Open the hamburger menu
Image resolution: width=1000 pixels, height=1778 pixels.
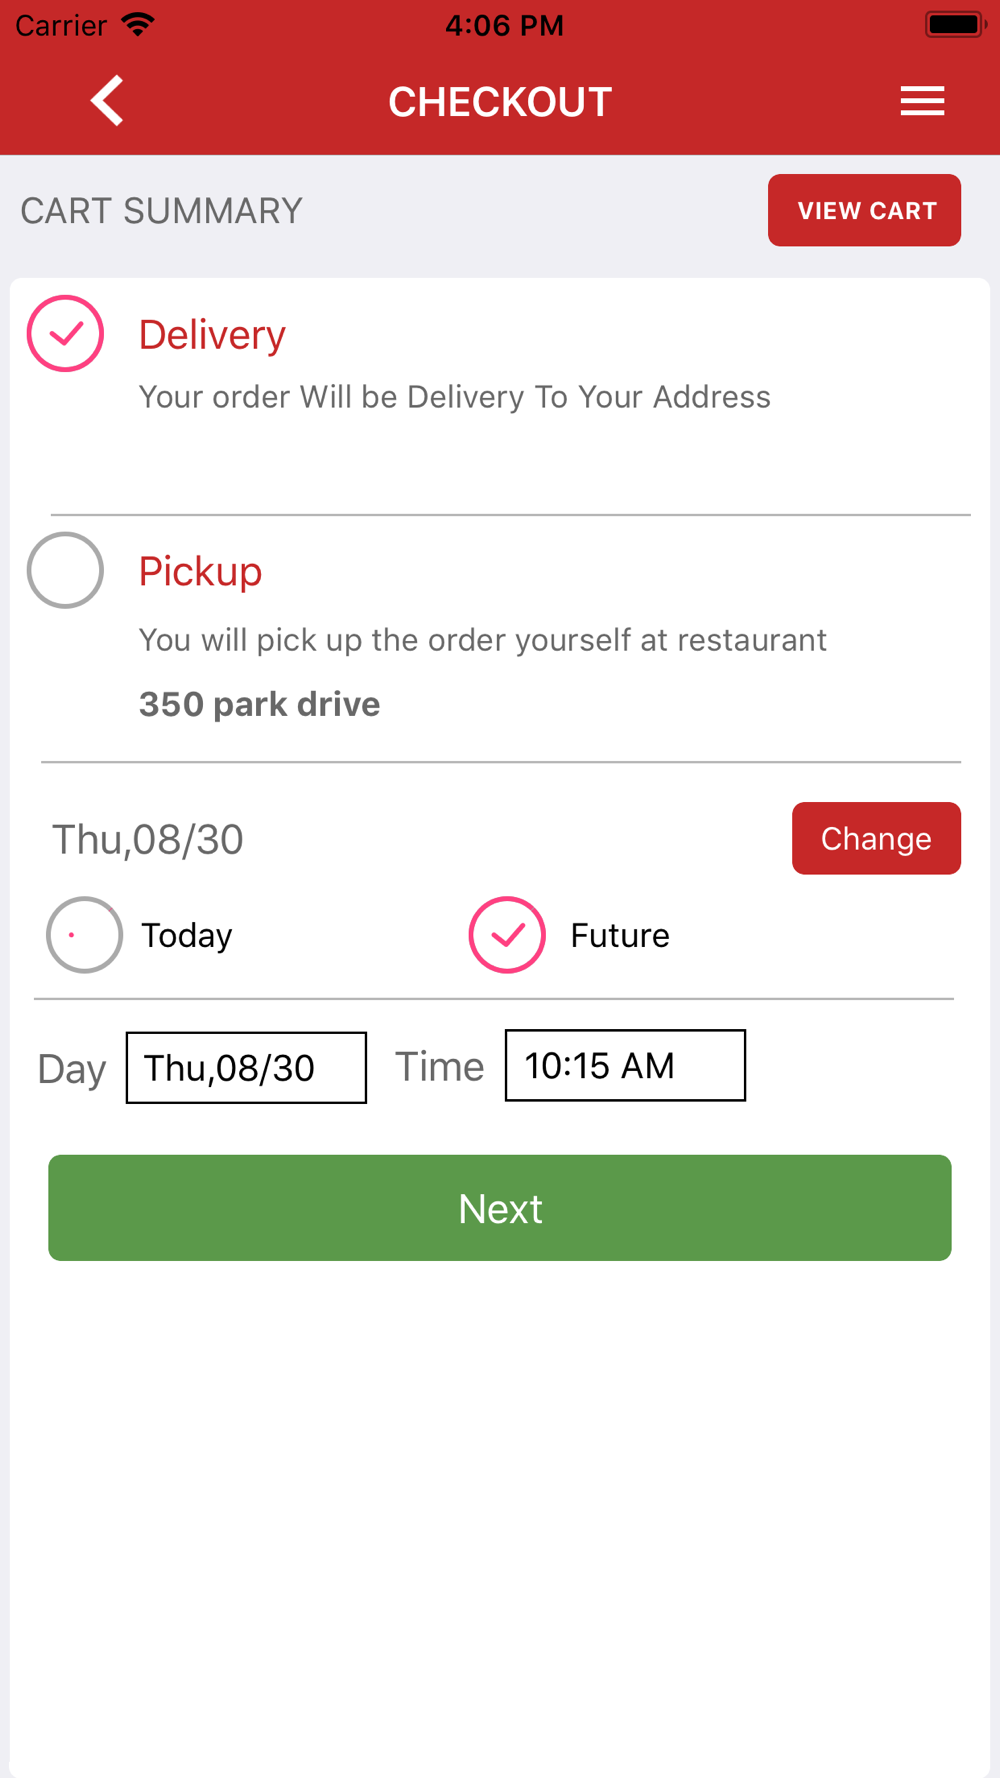921,101
